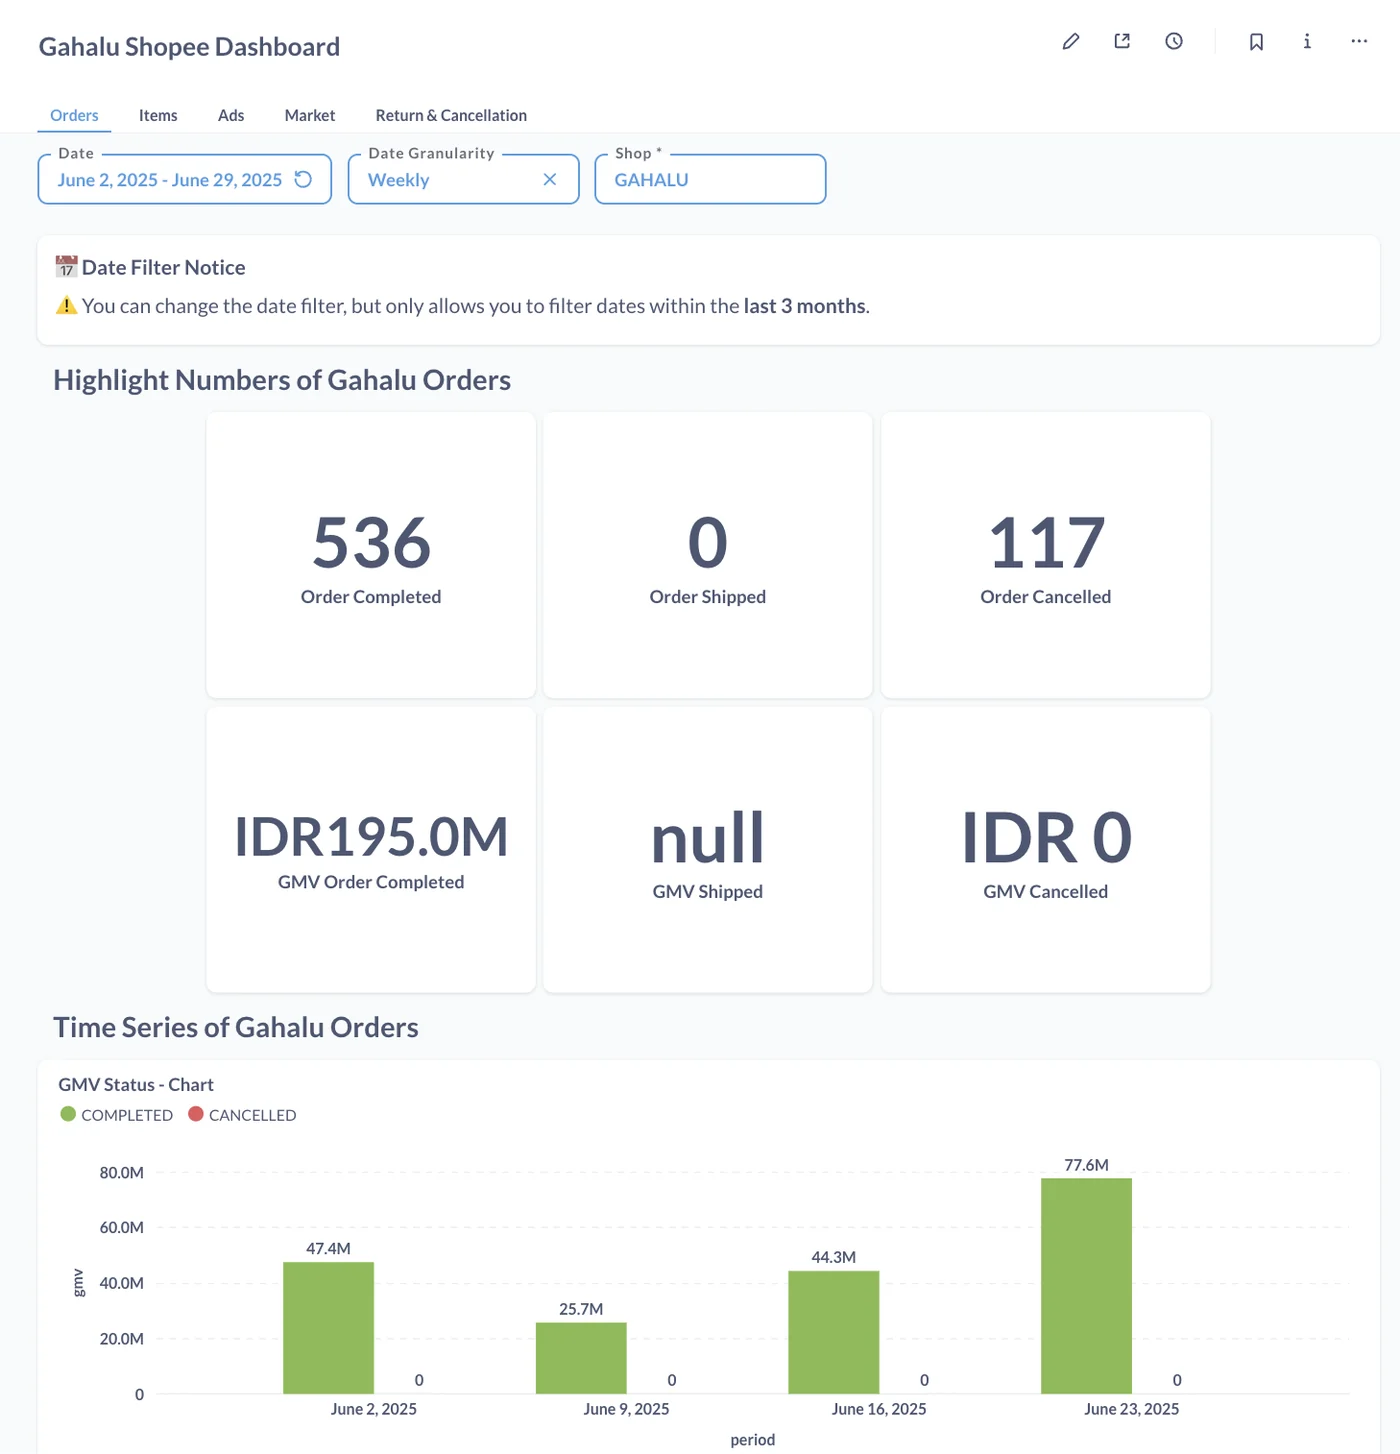Click the Date Filter Notice heading
Viewport: 1400px width, 1454px height.
163,267
